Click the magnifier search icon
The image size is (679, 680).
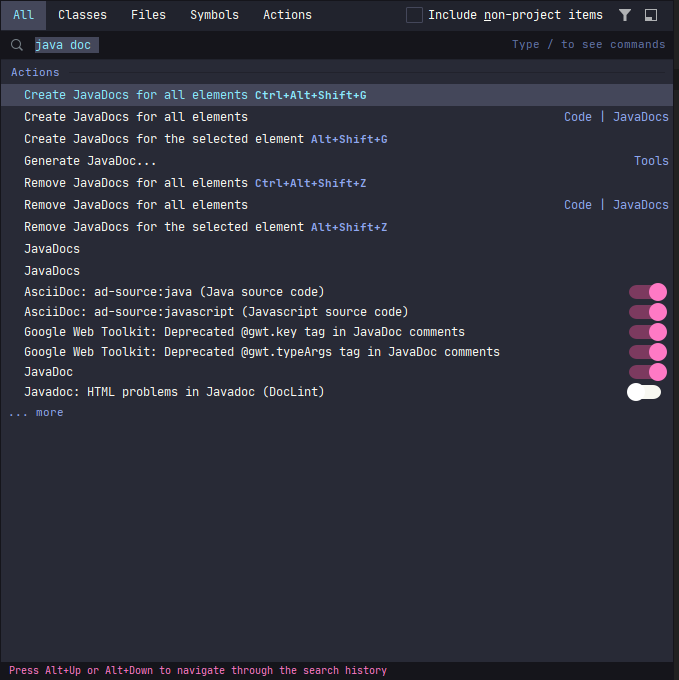17,45
